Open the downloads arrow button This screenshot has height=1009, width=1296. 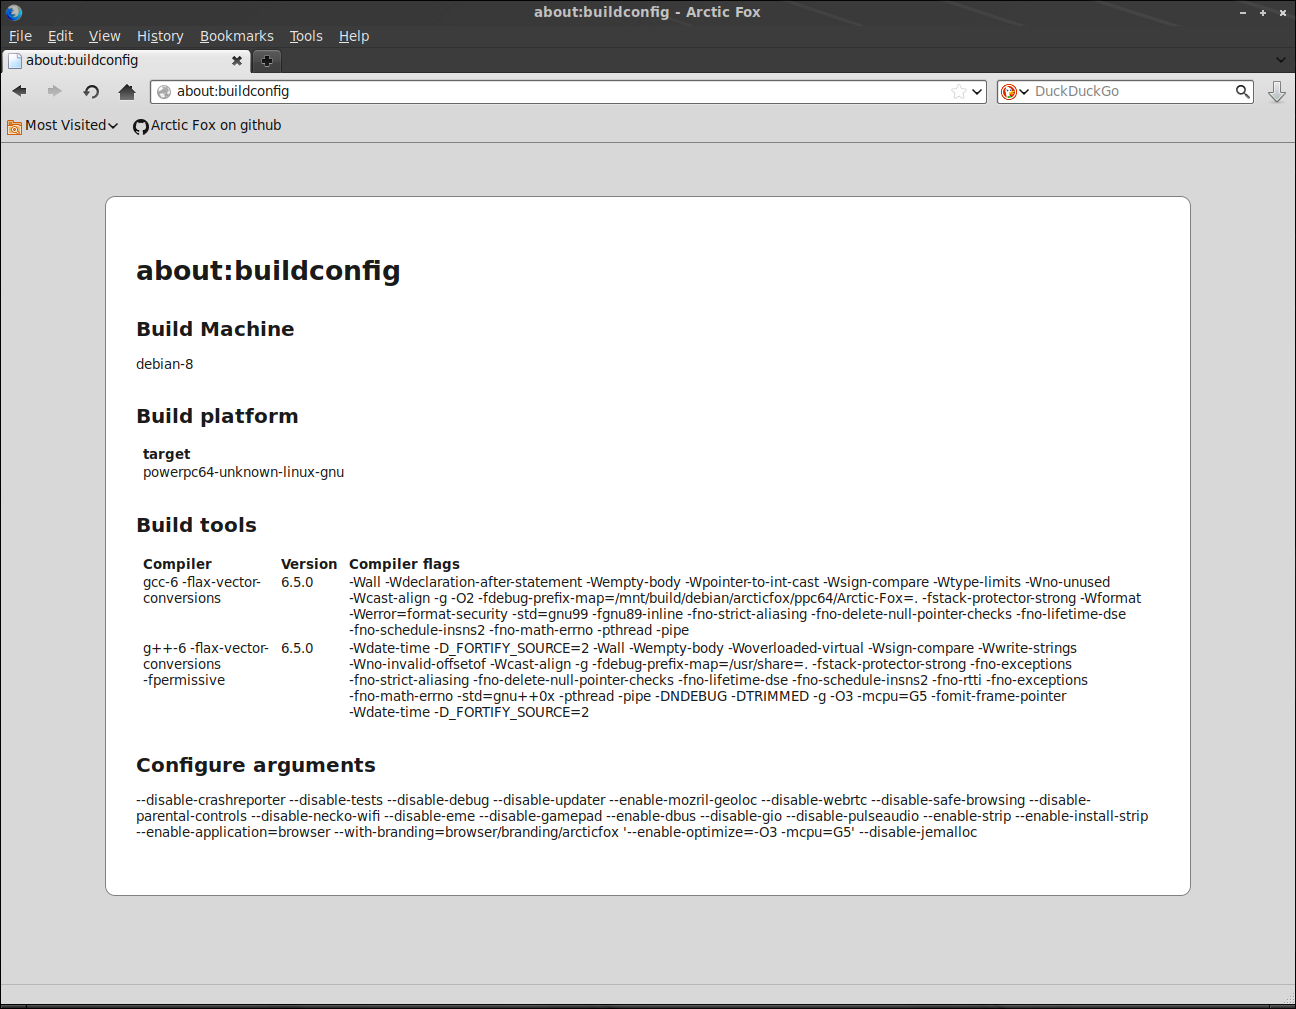[x=1277, y=92]
